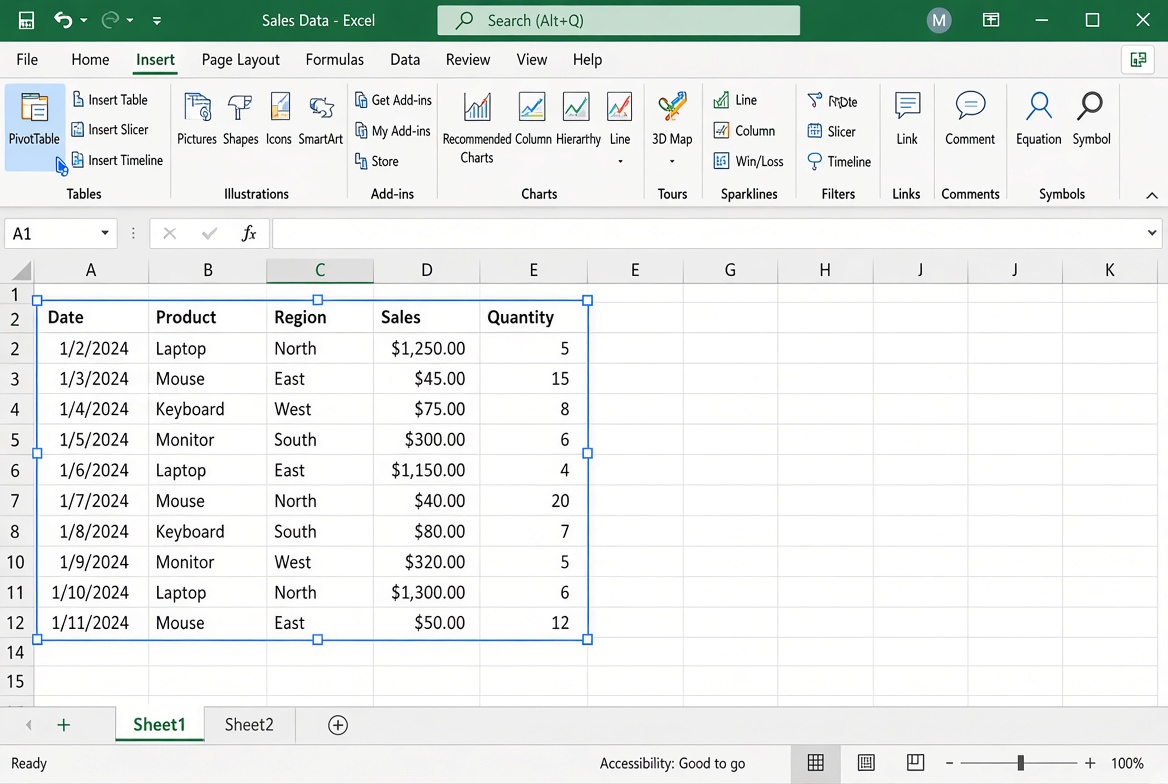Open Recommended Charts

click(477, 128)
